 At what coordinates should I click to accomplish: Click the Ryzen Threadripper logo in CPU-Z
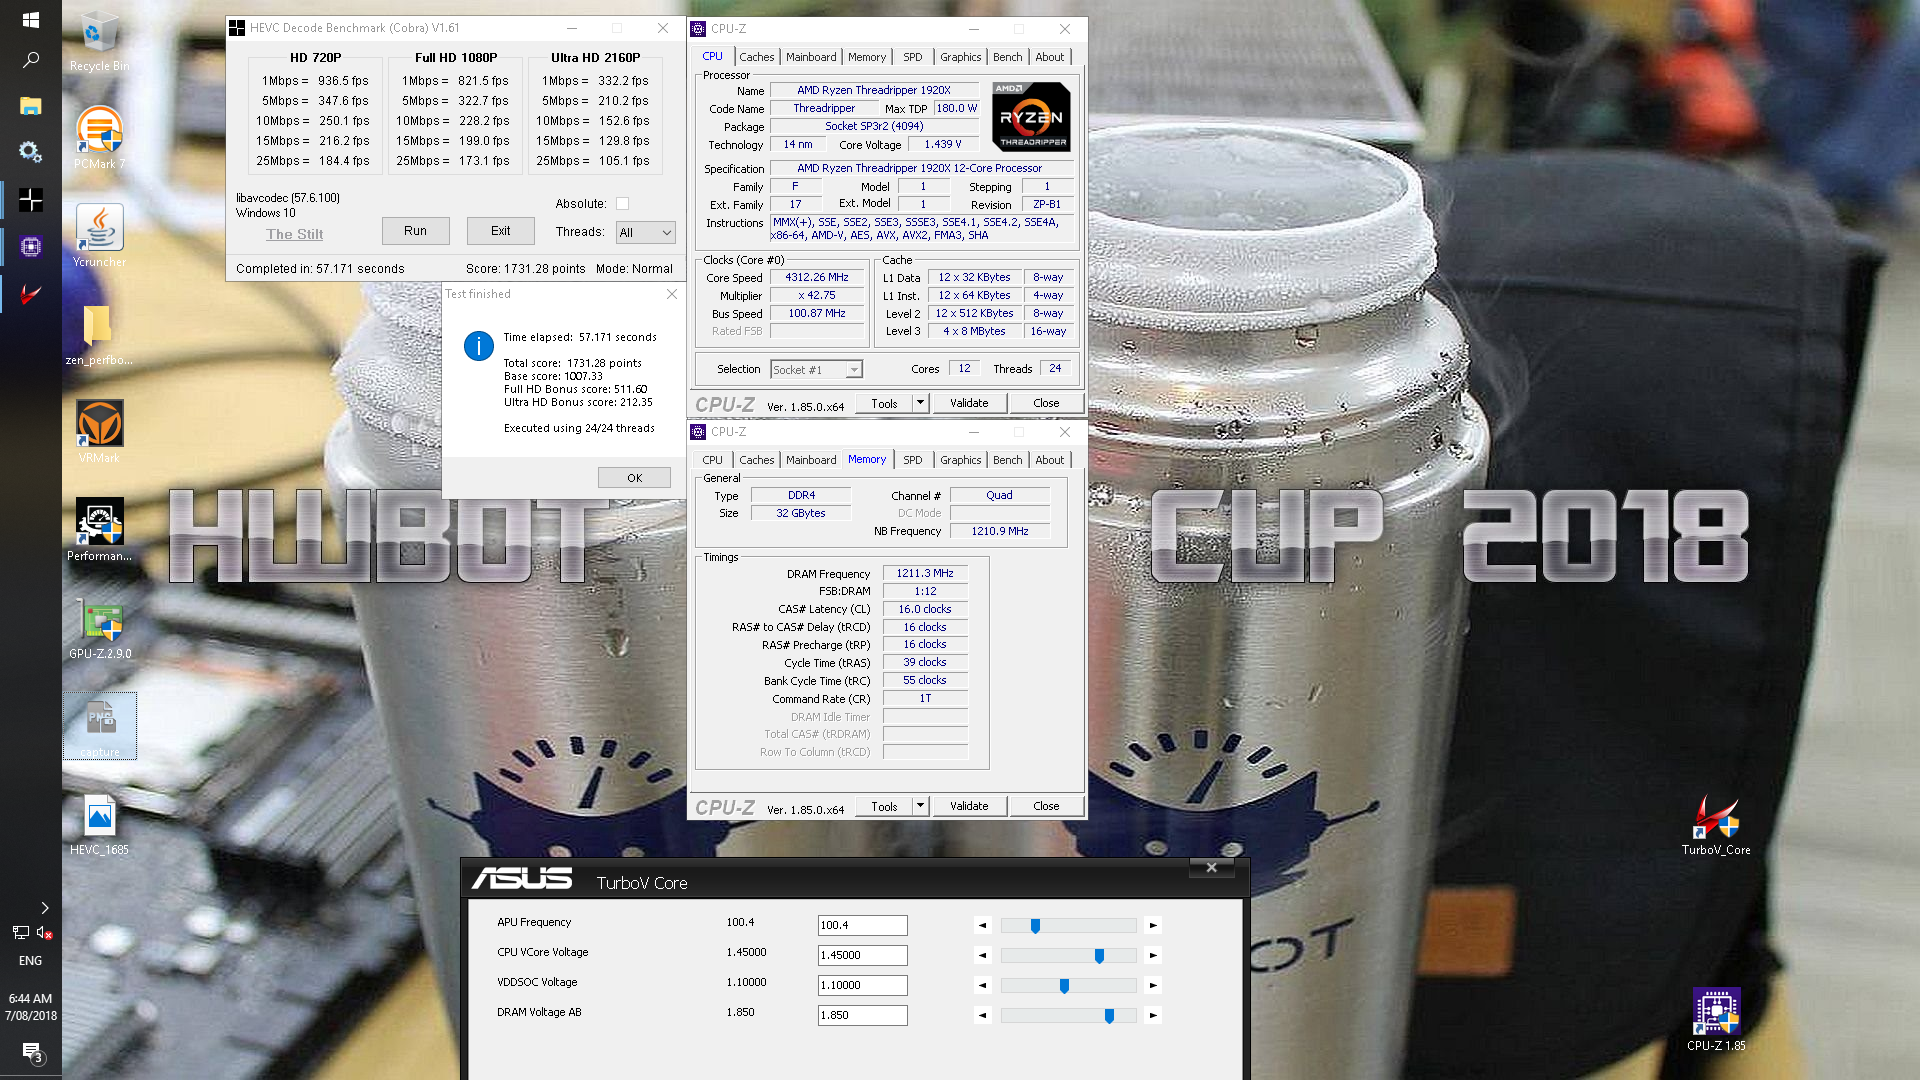coord(1031,117)
